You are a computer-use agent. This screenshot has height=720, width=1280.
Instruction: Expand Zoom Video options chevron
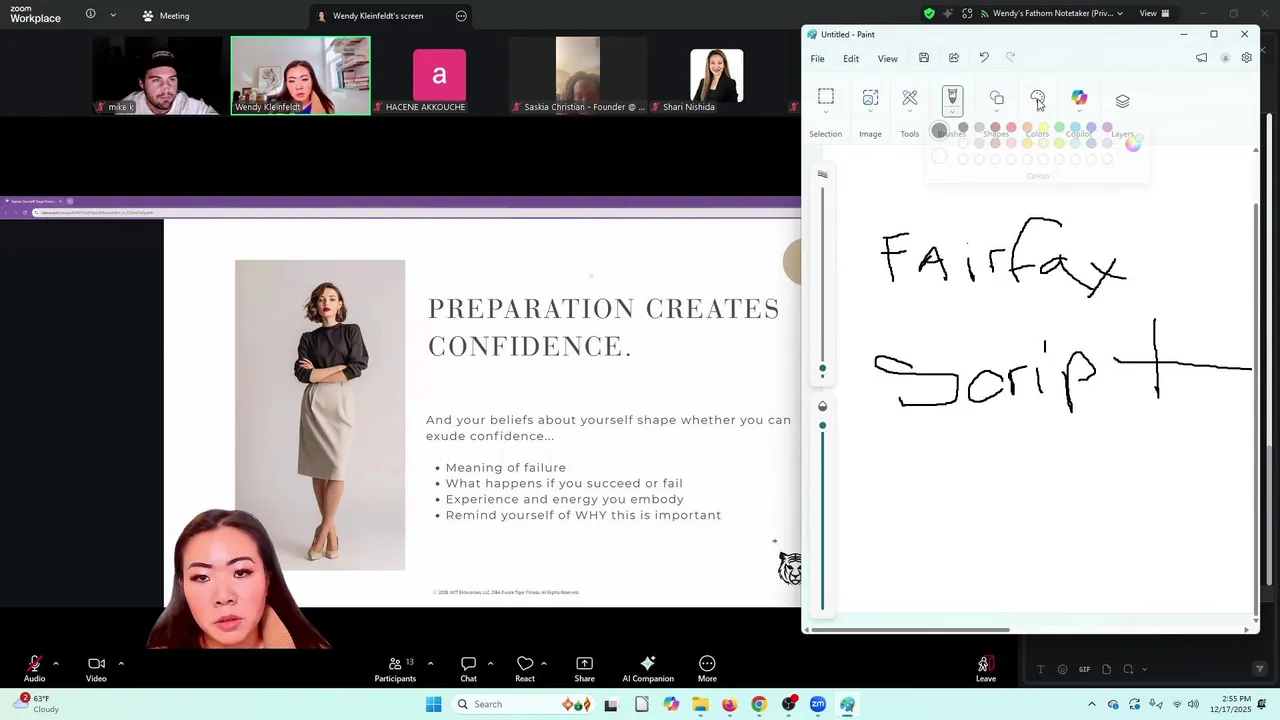(121, 663)
